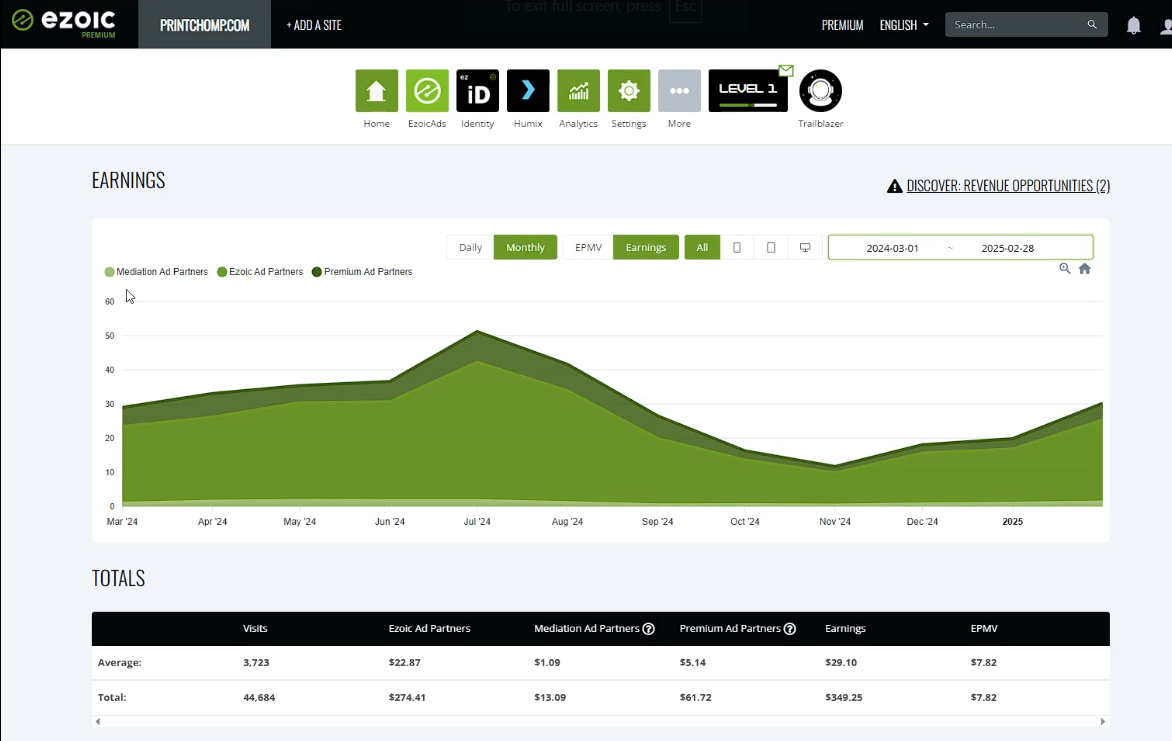Open the EzoicAds icon

tap(427, 90)
